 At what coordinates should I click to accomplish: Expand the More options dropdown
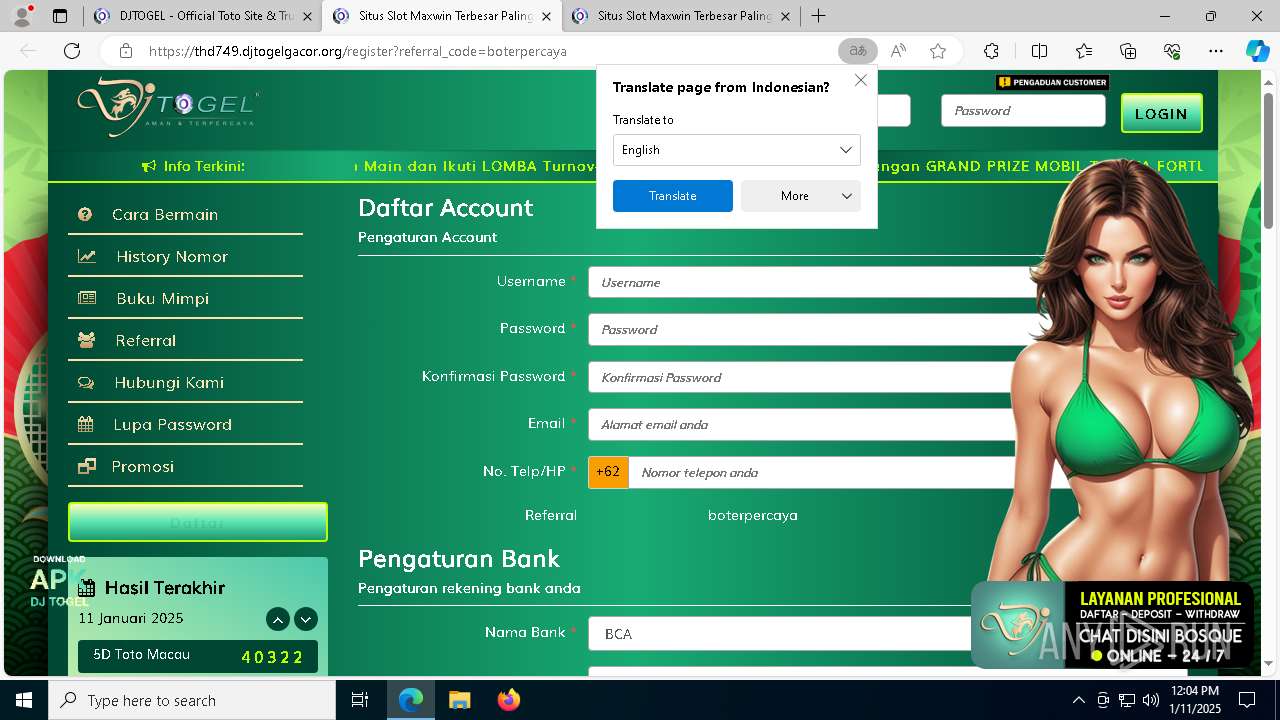[x=801, y=196]
